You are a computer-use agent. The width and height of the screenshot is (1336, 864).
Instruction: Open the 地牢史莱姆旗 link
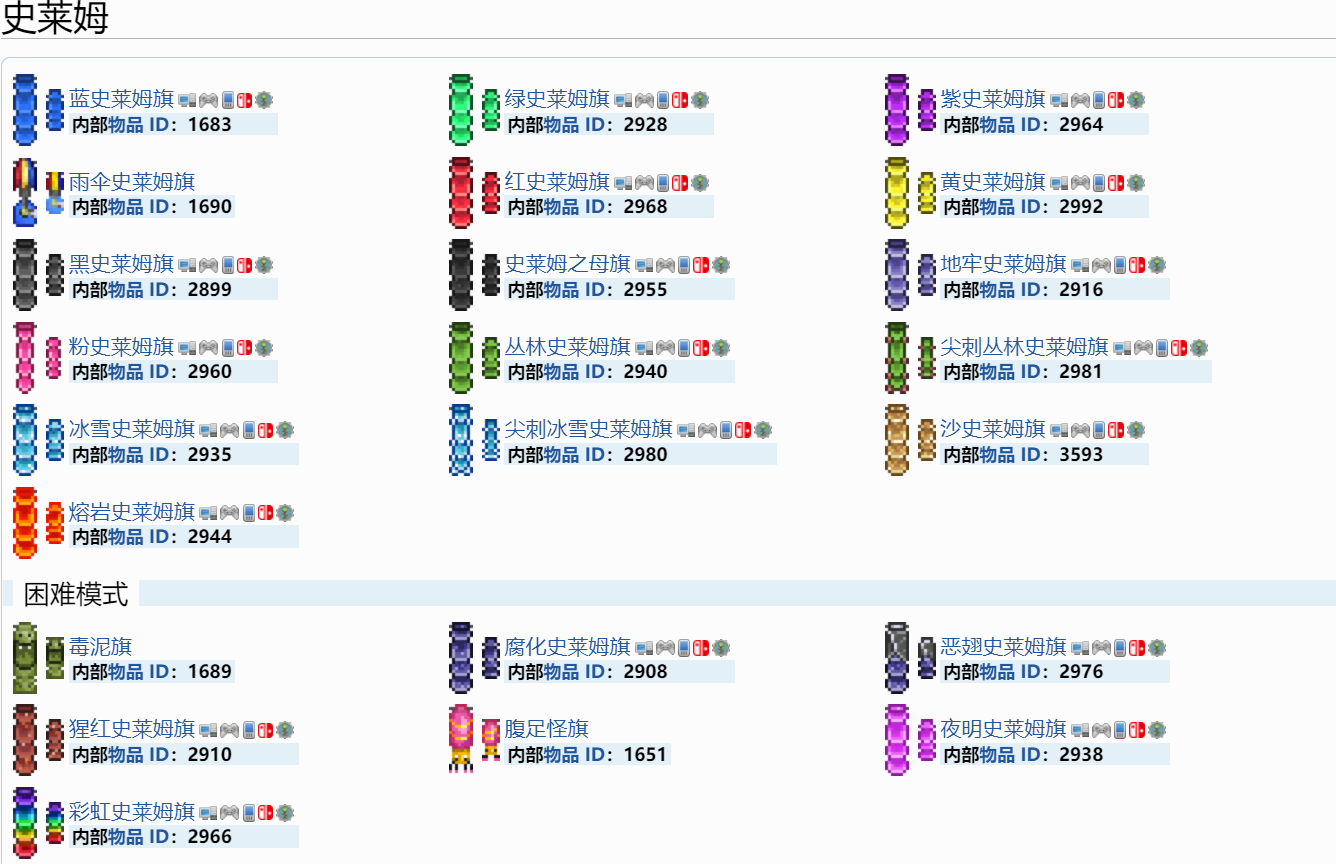pyautogui.click(x=1003, y=264)
